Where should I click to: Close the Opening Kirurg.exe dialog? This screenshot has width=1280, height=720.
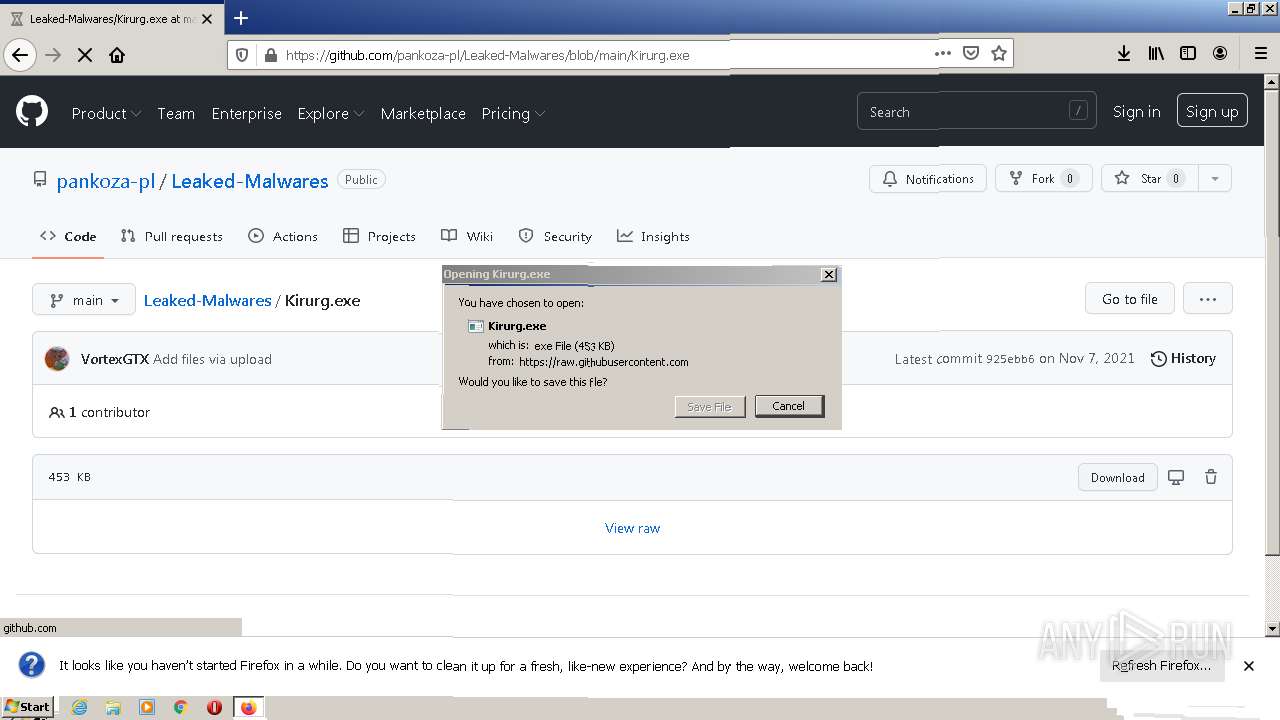click(x=828, y=274)
